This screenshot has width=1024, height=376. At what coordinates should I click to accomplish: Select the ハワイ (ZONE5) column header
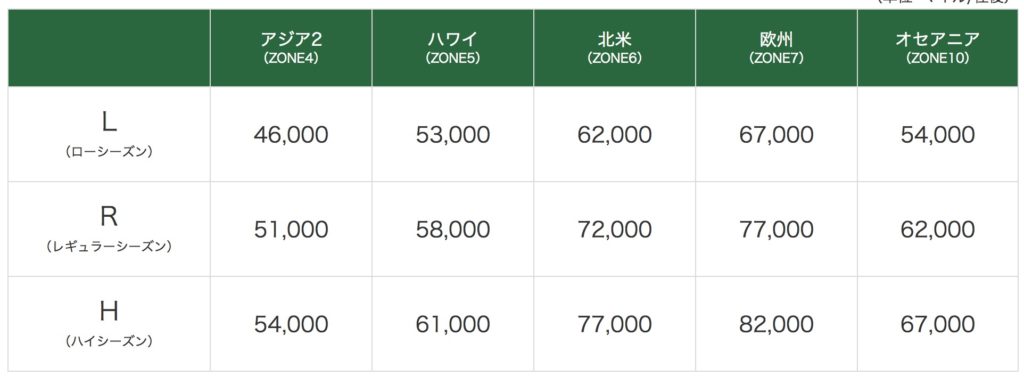pos(453,48)
